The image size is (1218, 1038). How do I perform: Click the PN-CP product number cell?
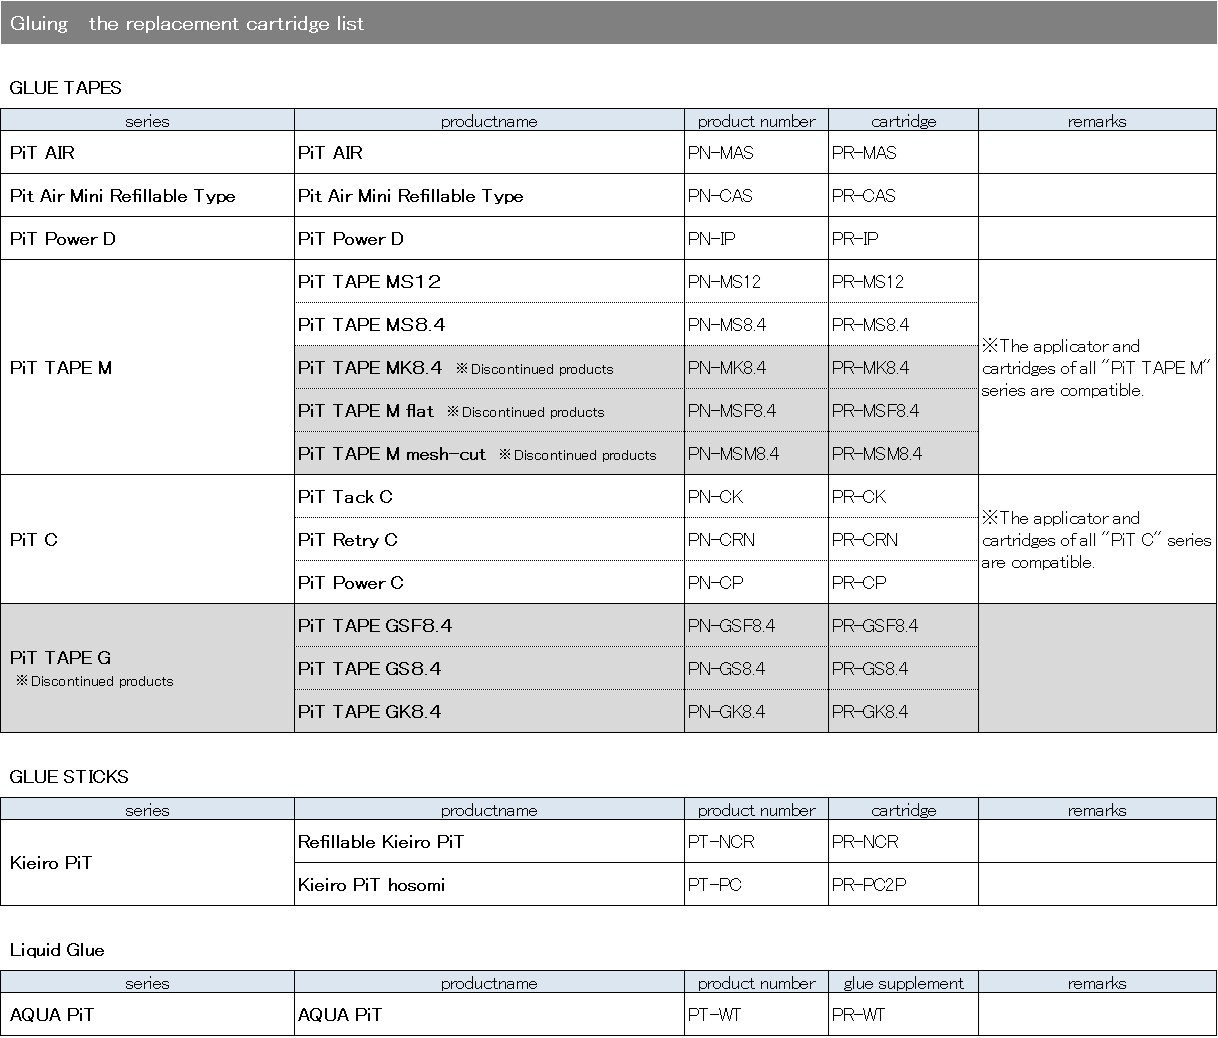[716, 583]
